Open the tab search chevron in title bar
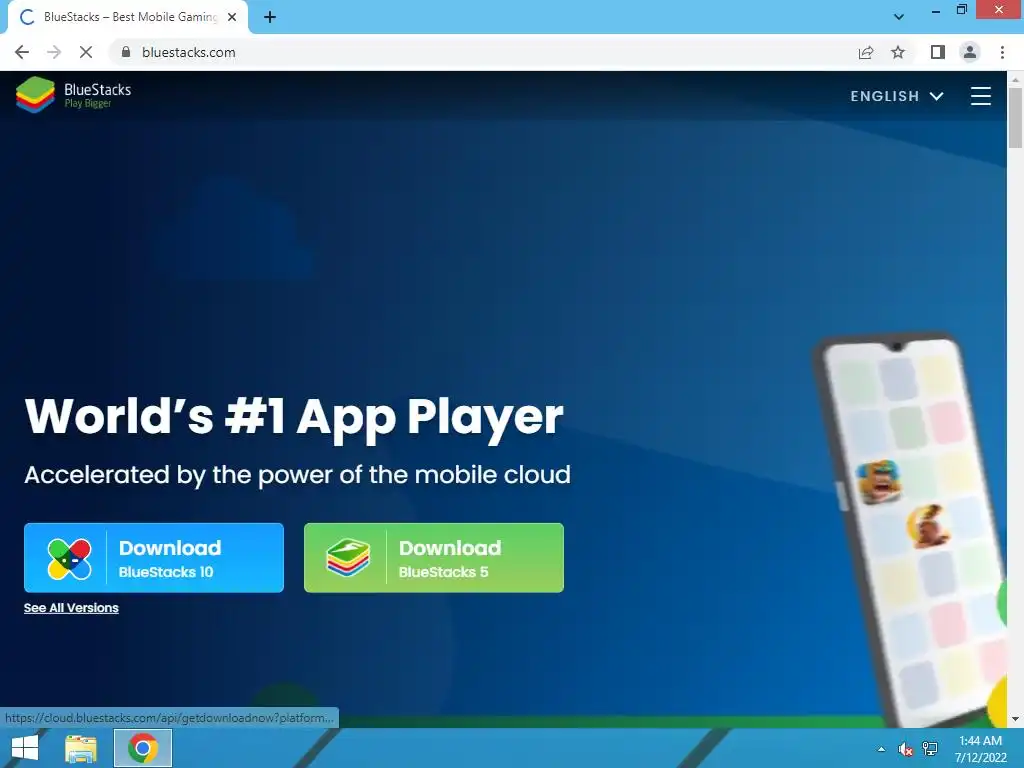This screenshot has width=1024, height=768. [899, 17]
